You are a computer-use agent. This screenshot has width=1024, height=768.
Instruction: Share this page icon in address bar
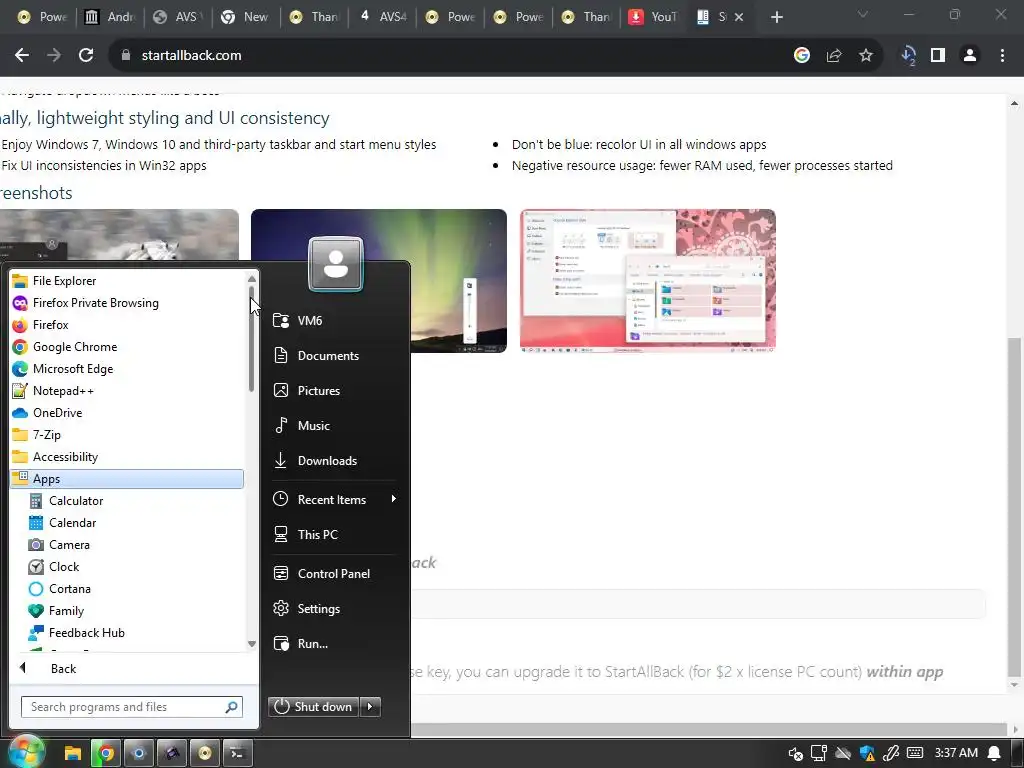(834, 56)
